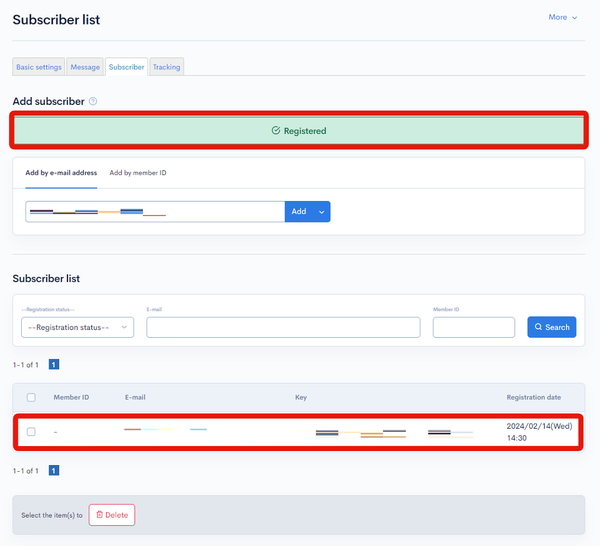600x546 pixels.
Task: Switch to Add by member ID
Action: (x=138, y=173)
